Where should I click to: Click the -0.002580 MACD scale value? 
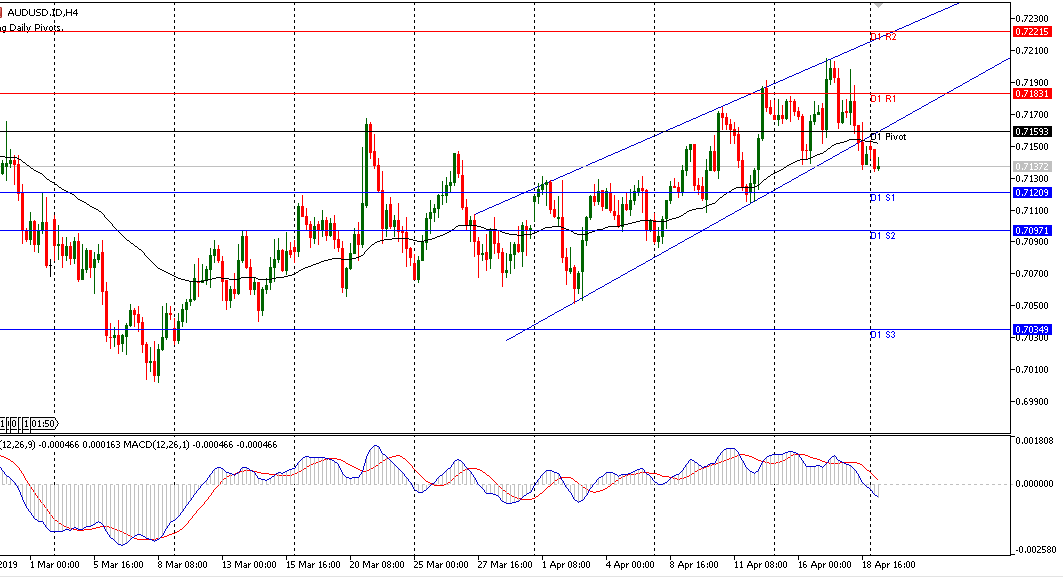click(x=1035, y=550)
